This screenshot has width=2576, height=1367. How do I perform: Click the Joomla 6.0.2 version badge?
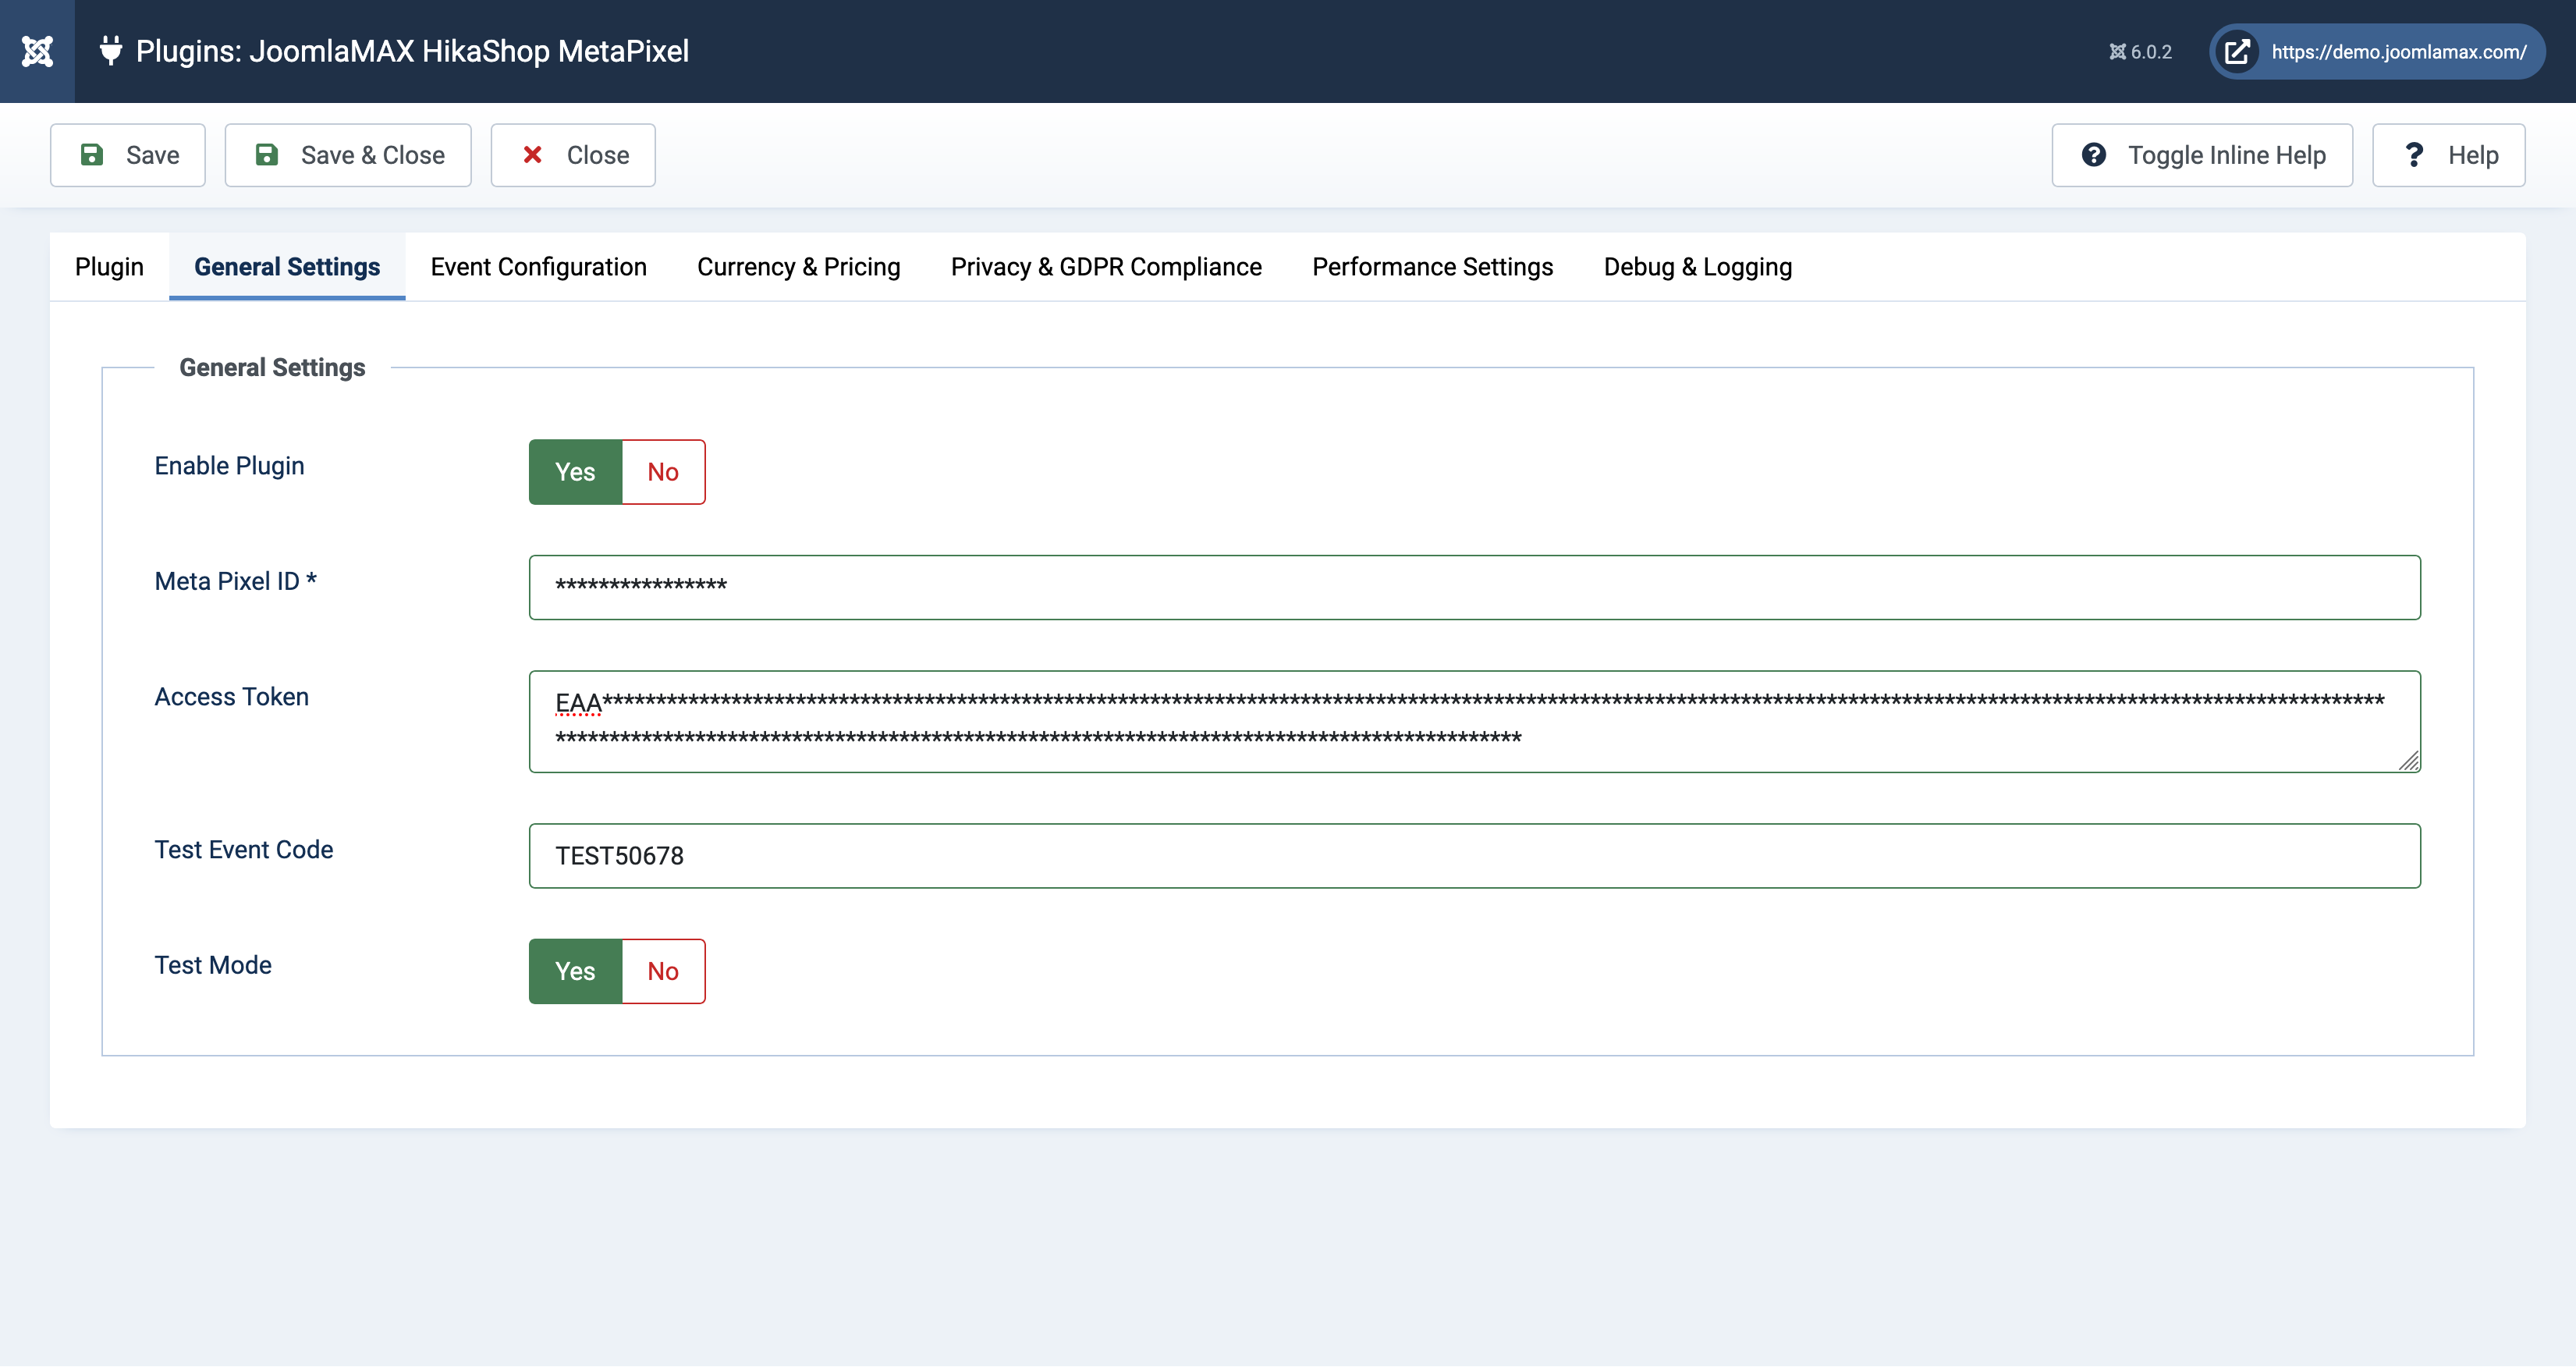coord(2141,52)
